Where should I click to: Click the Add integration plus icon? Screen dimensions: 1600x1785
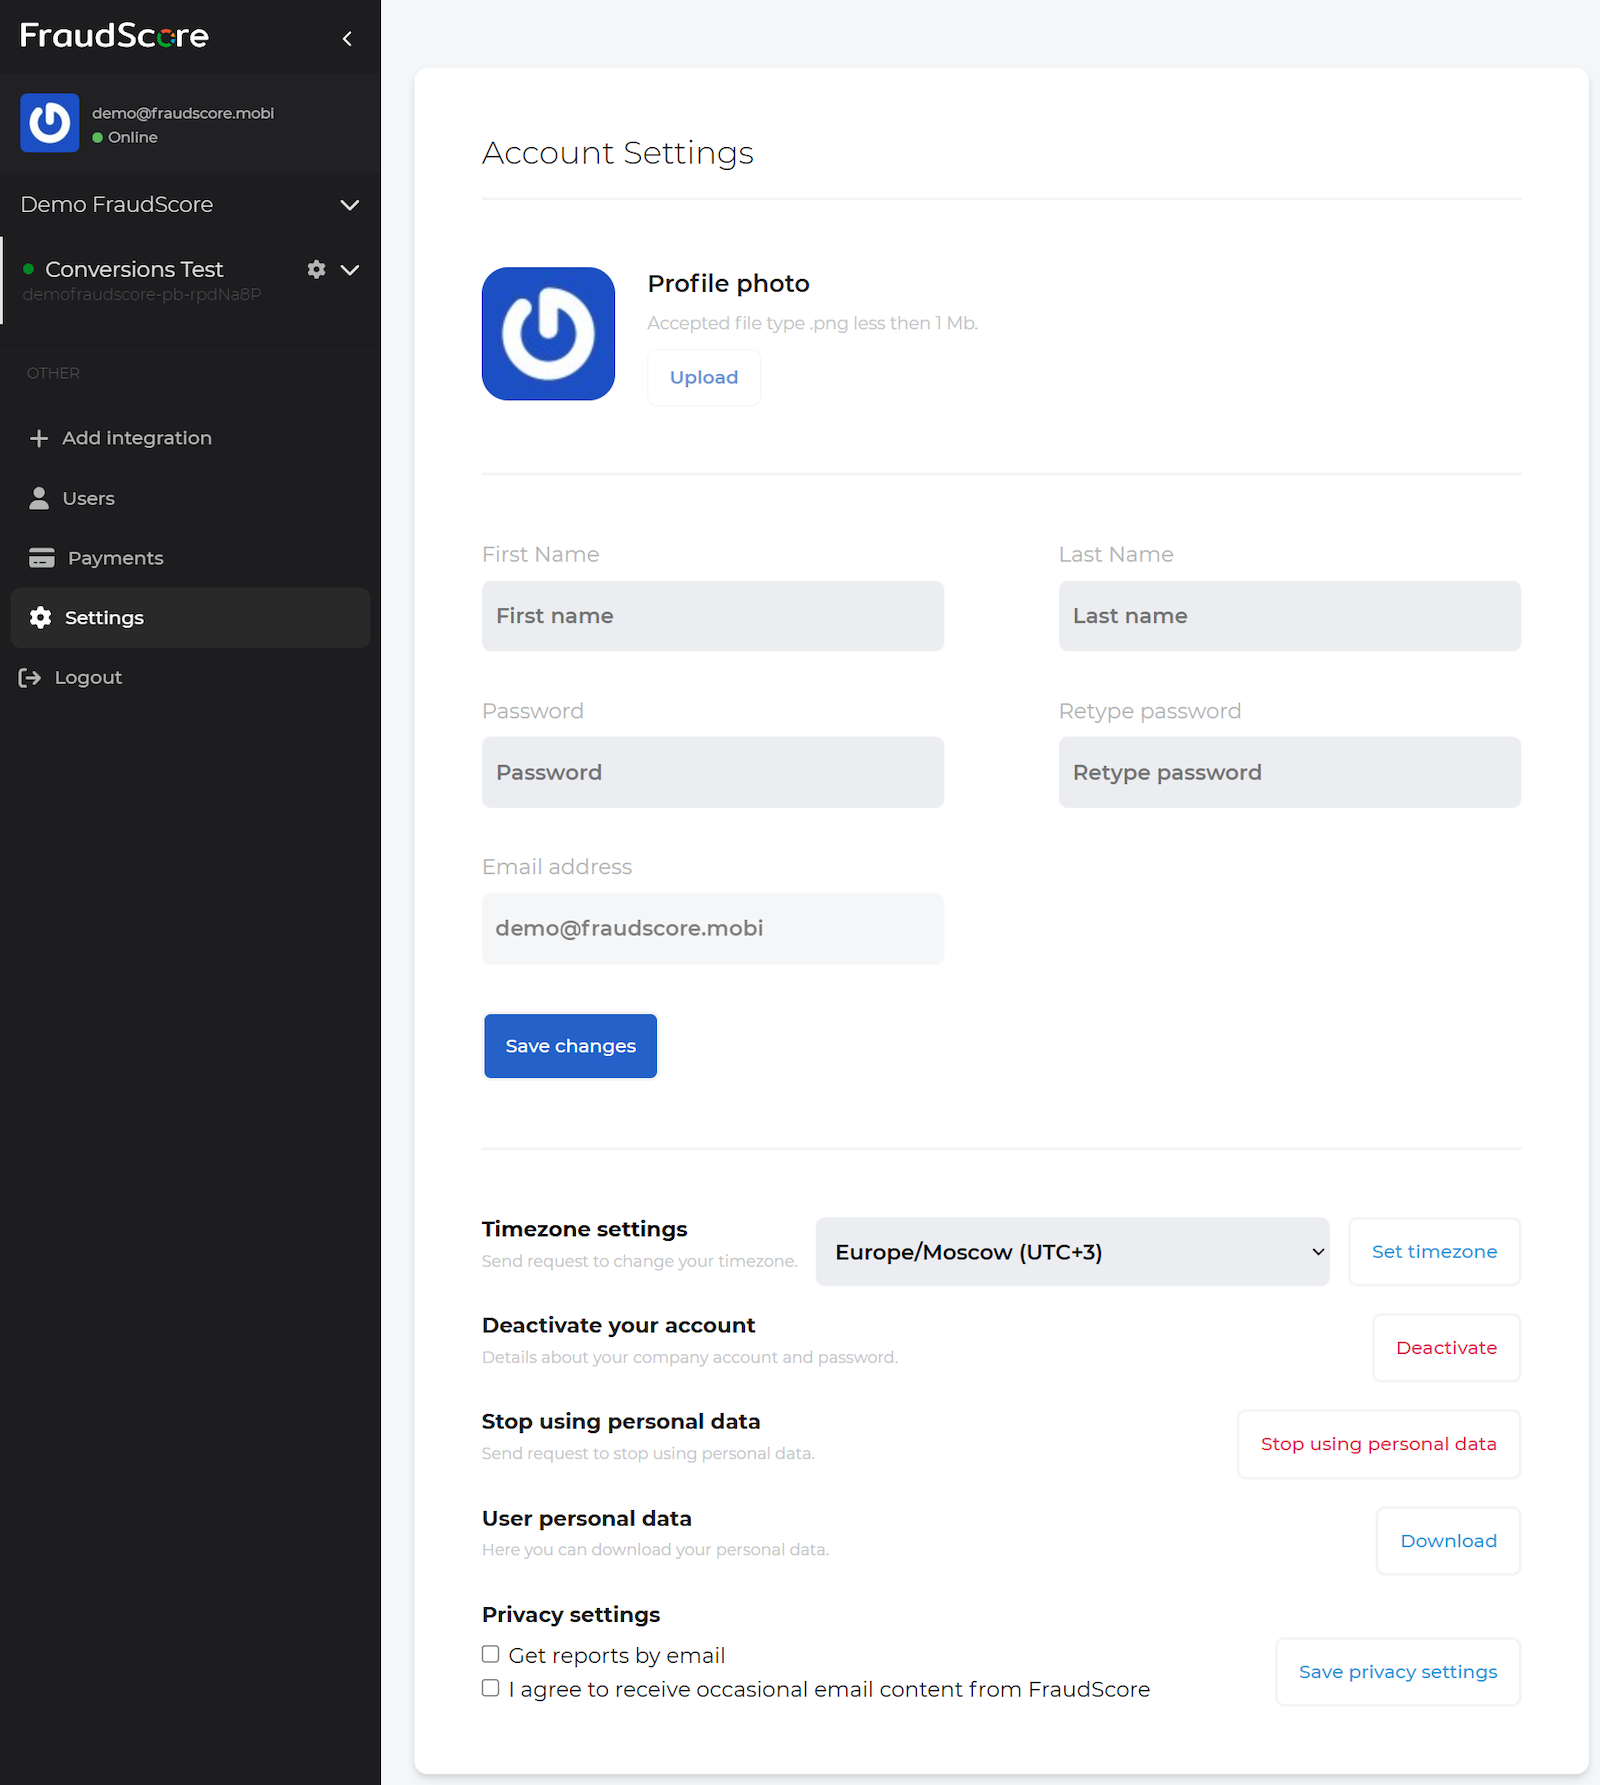click(39, 438)
